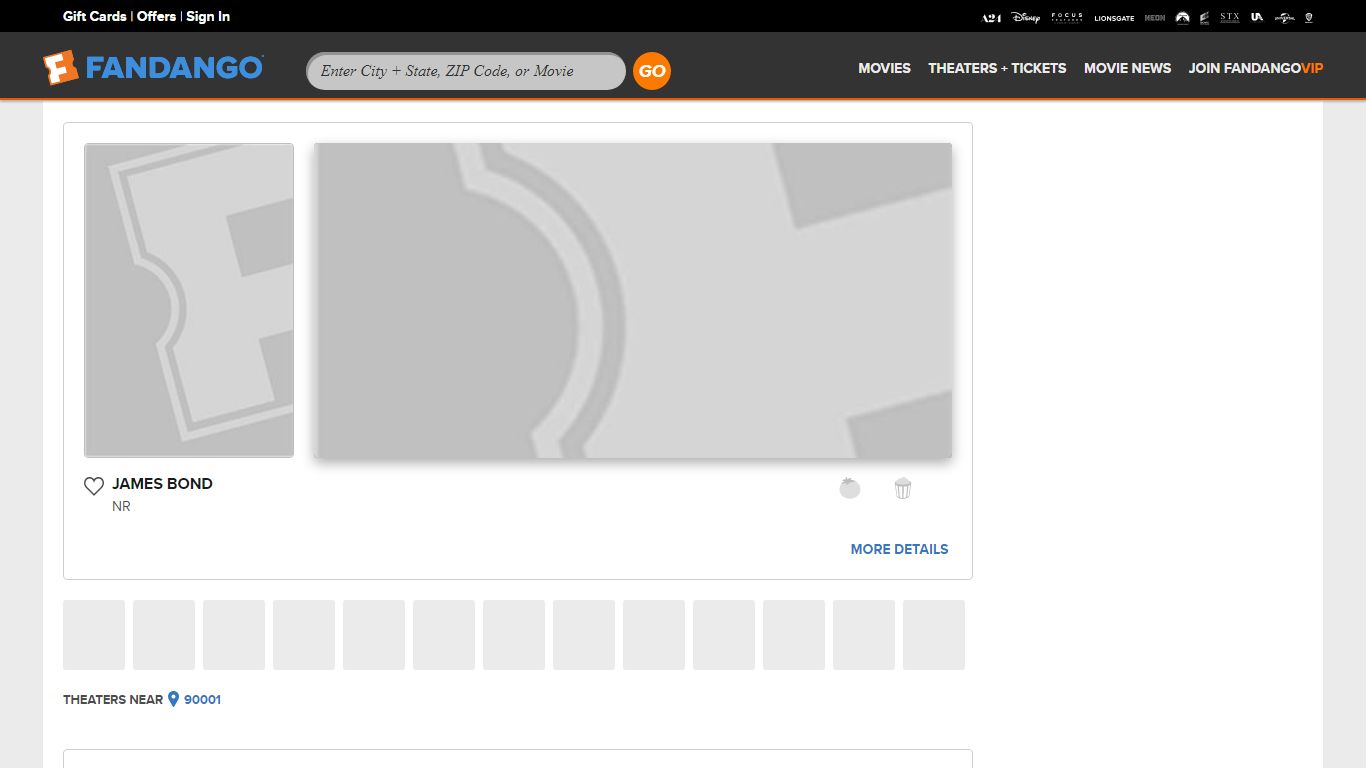The width and height of the screenshot is (1366, 768).
Task: Click the popcorn audience score icon
Action: coord(903,488)
